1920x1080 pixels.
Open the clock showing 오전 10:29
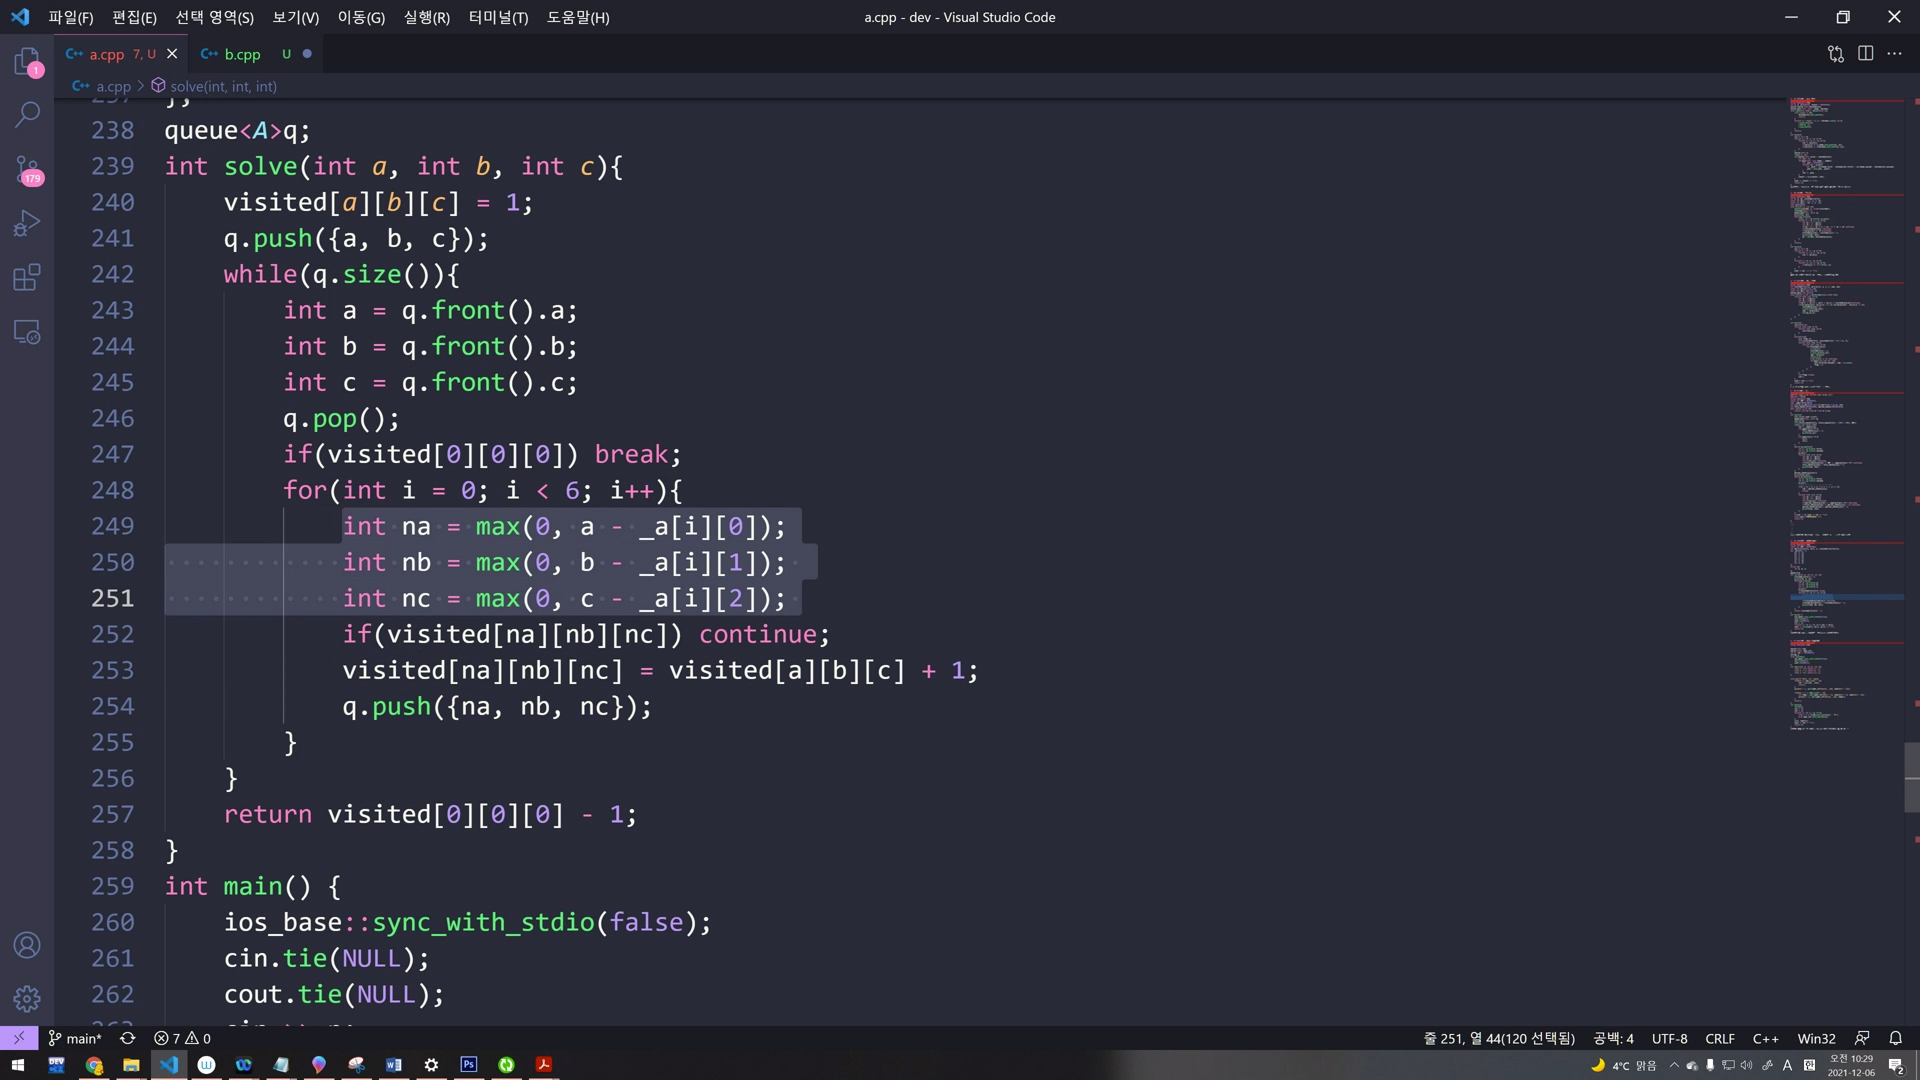tap(1851, 1065)
